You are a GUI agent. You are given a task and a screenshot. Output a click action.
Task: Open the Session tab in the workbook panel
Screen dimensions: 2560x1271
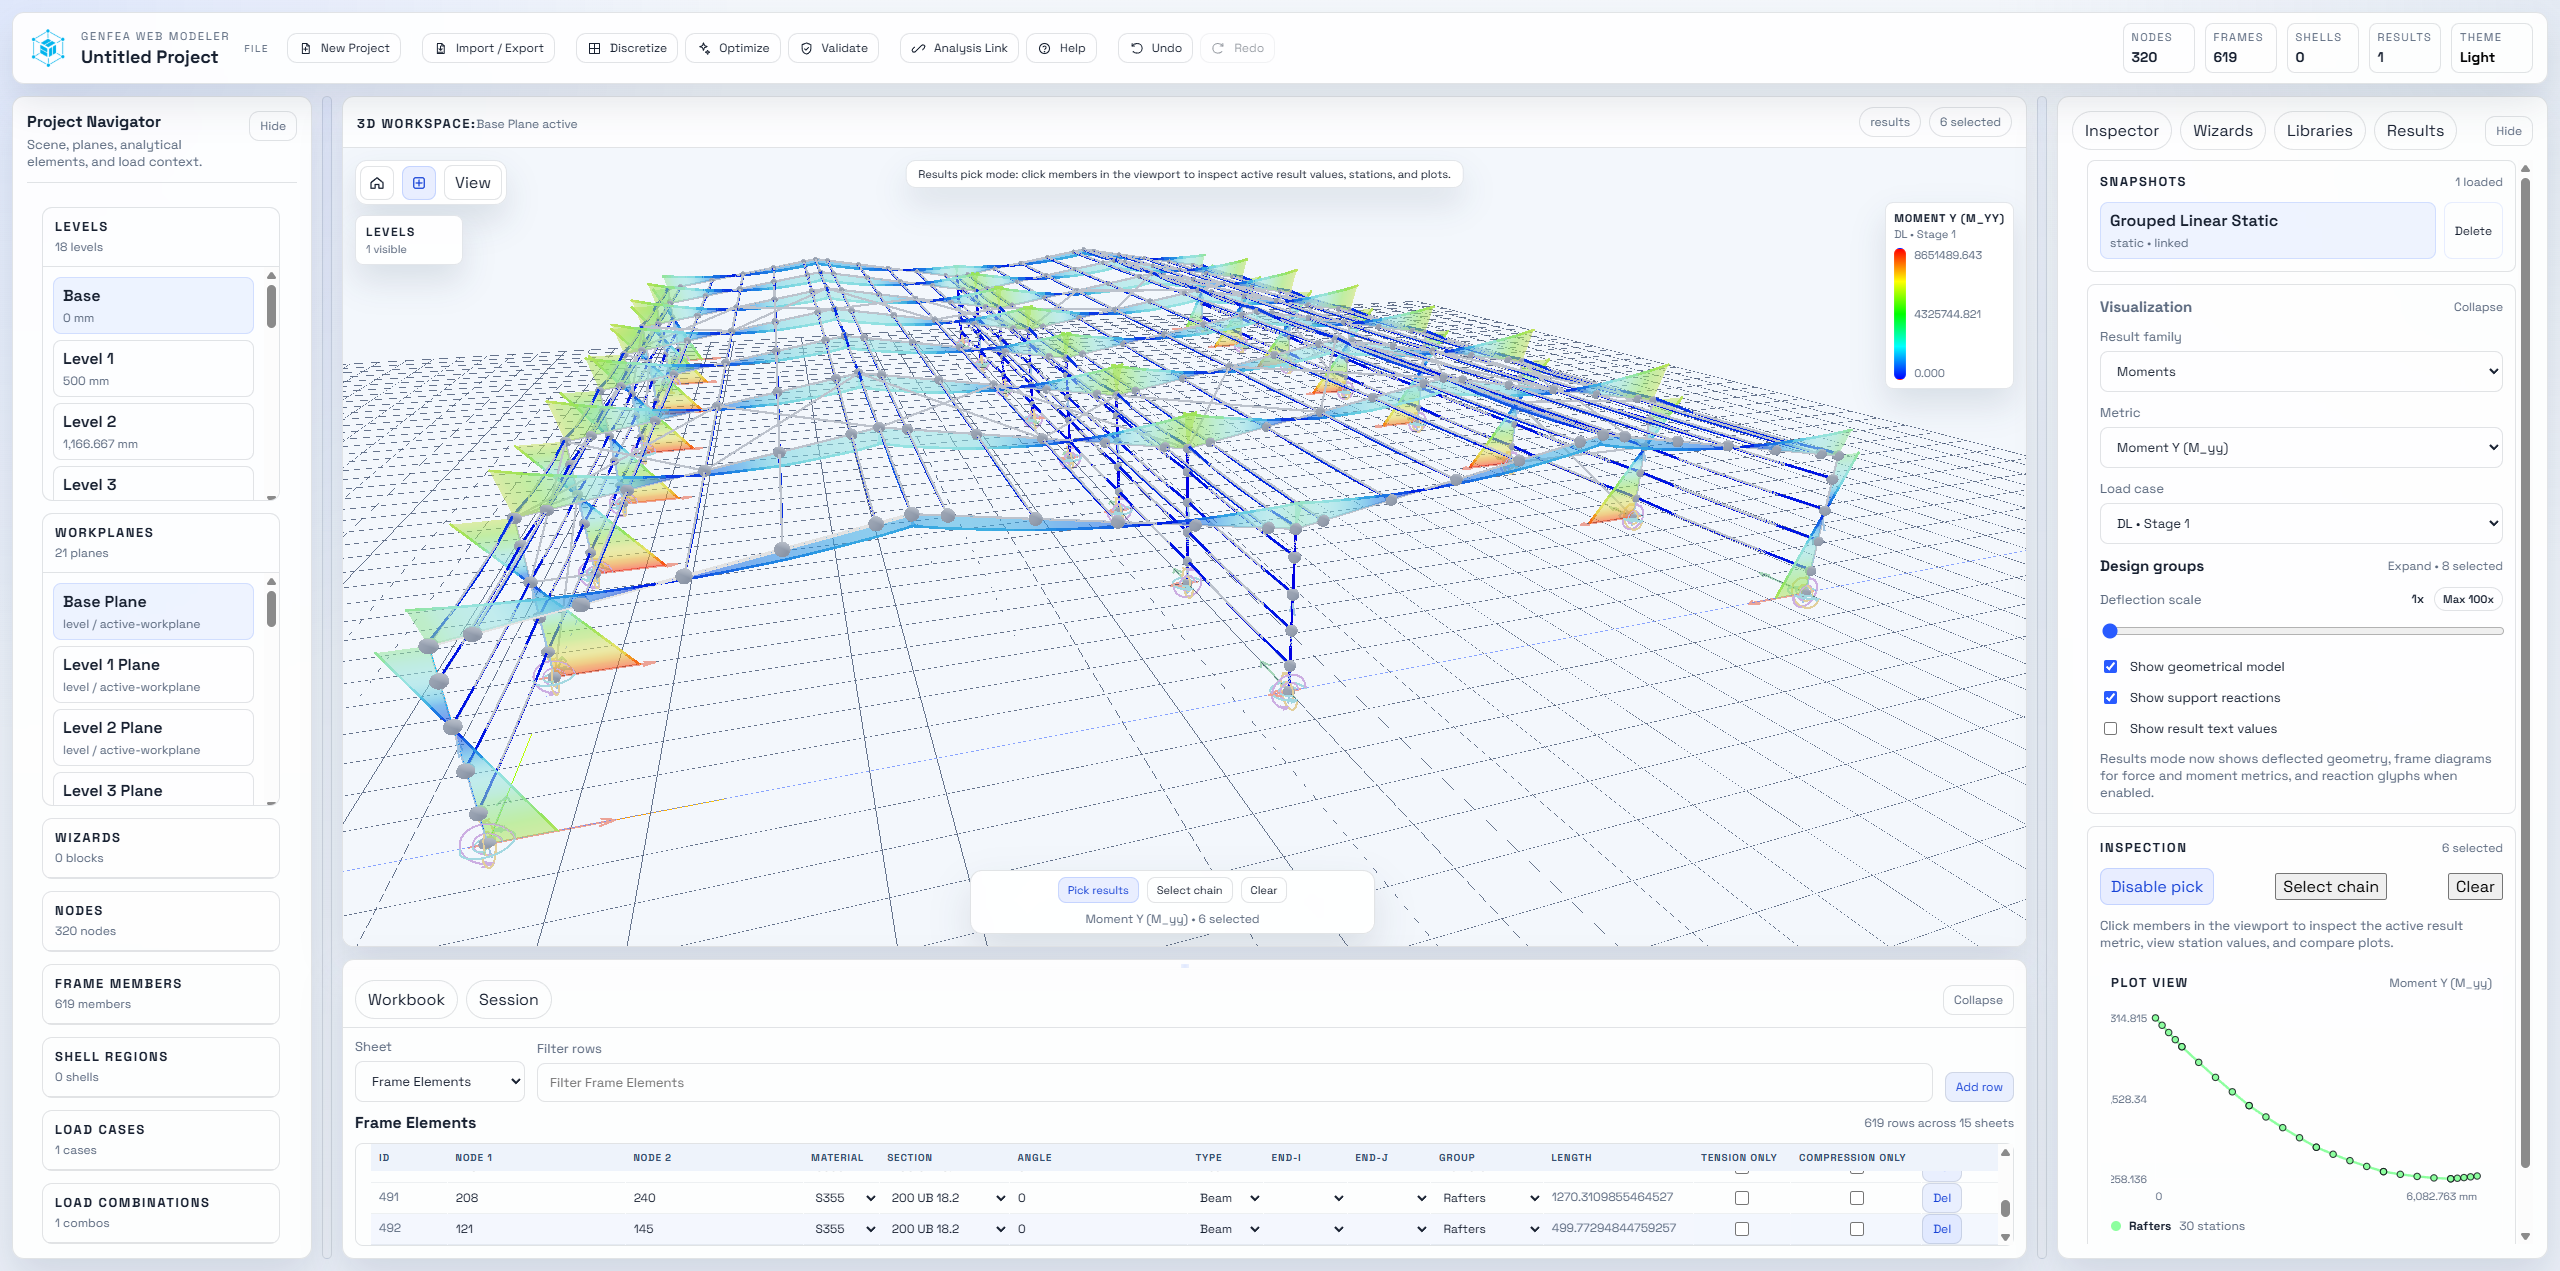click(x=508, y=999)
